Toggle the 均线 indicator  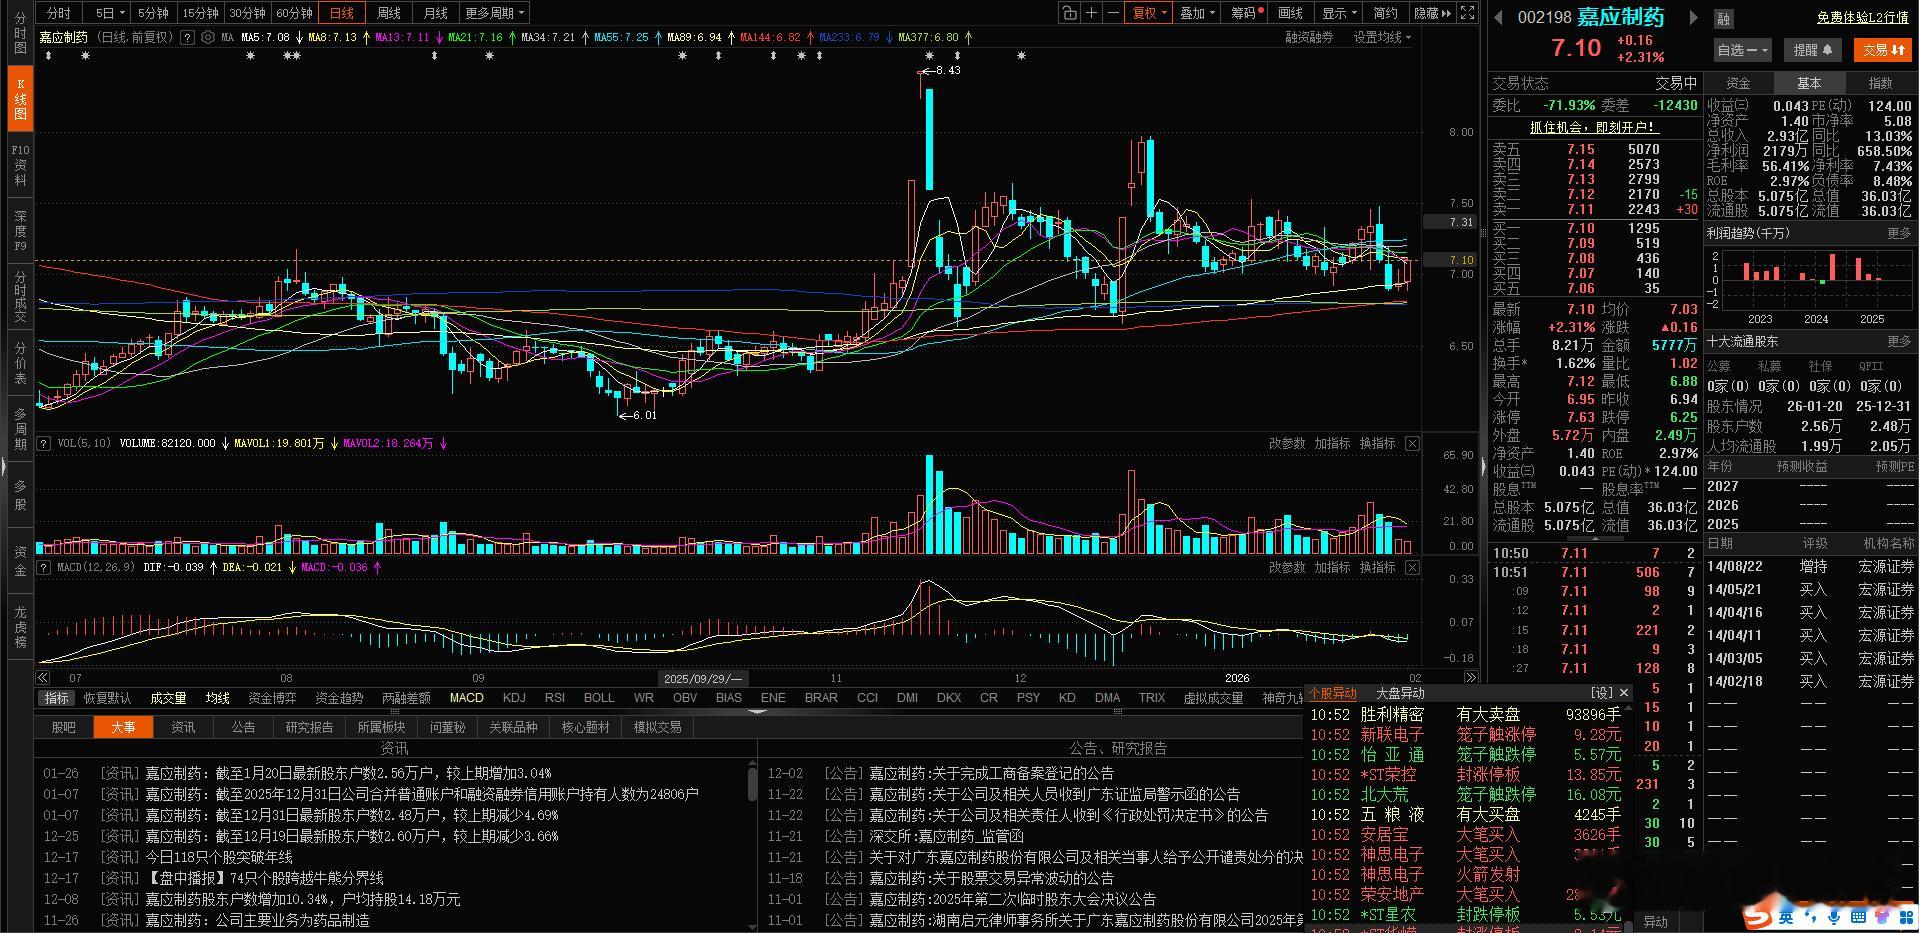click(218, 698)
